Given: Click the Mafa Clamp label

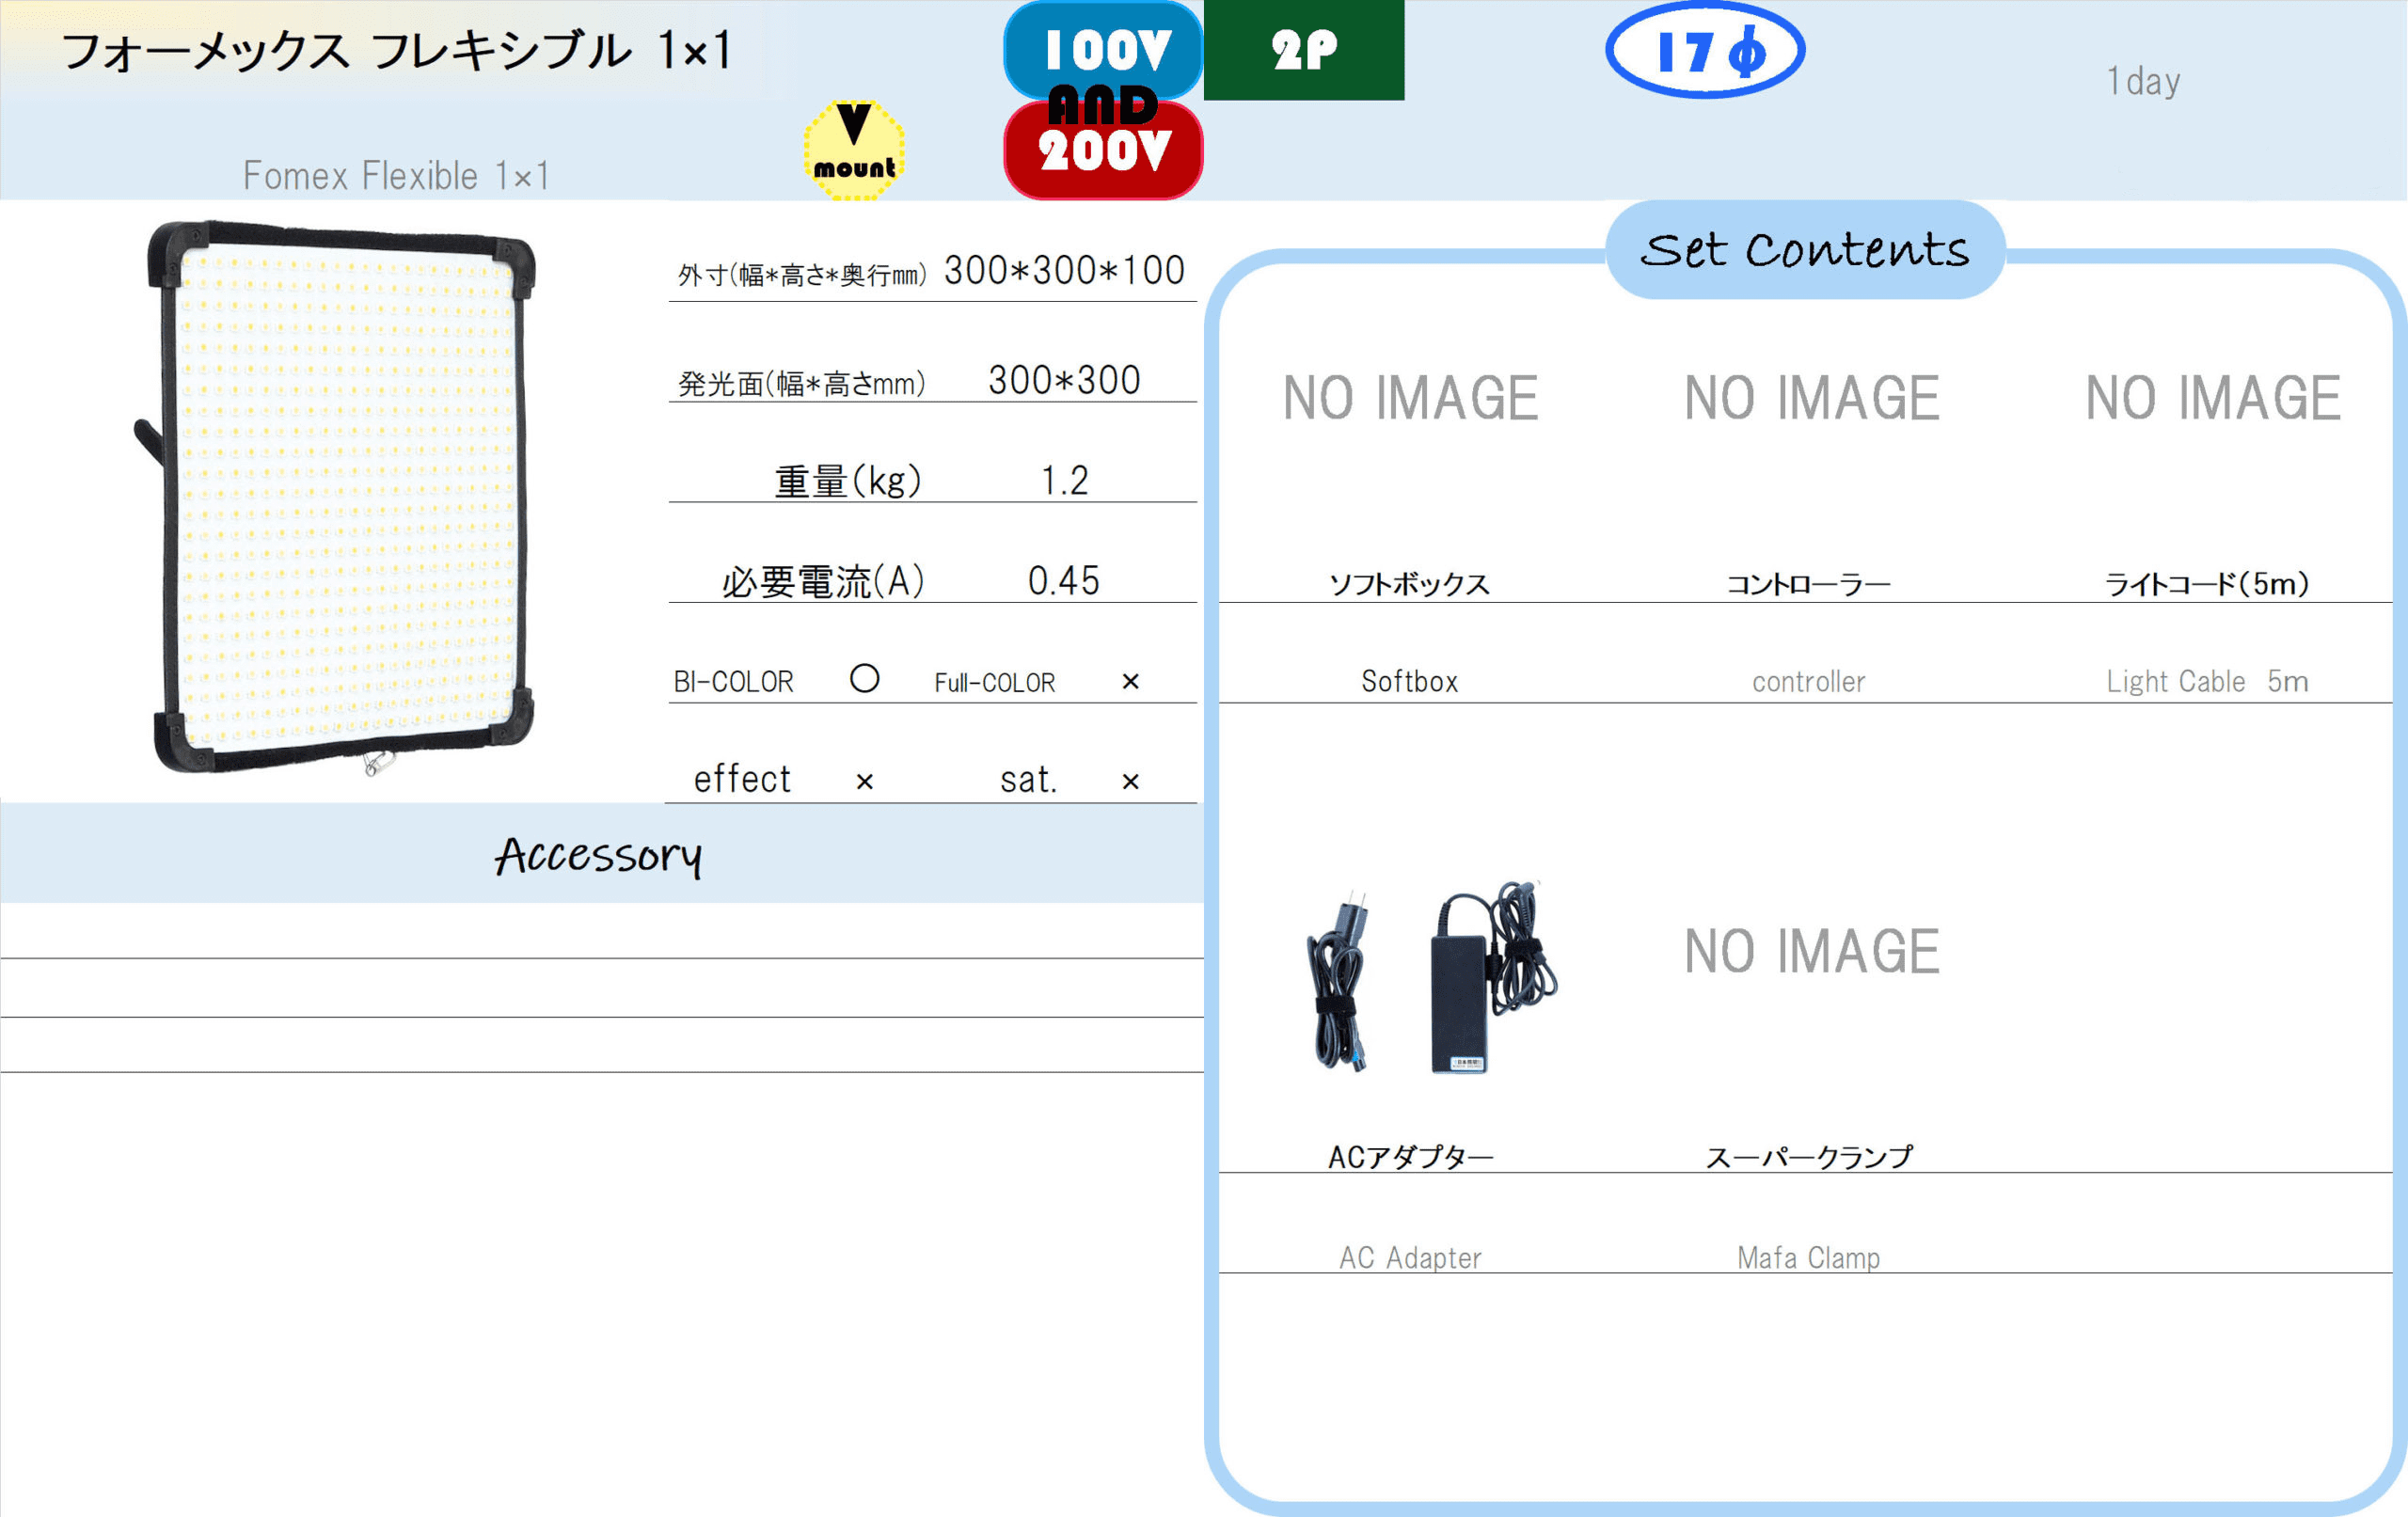Looking at the screenshot, I should coord(1809,1258).
